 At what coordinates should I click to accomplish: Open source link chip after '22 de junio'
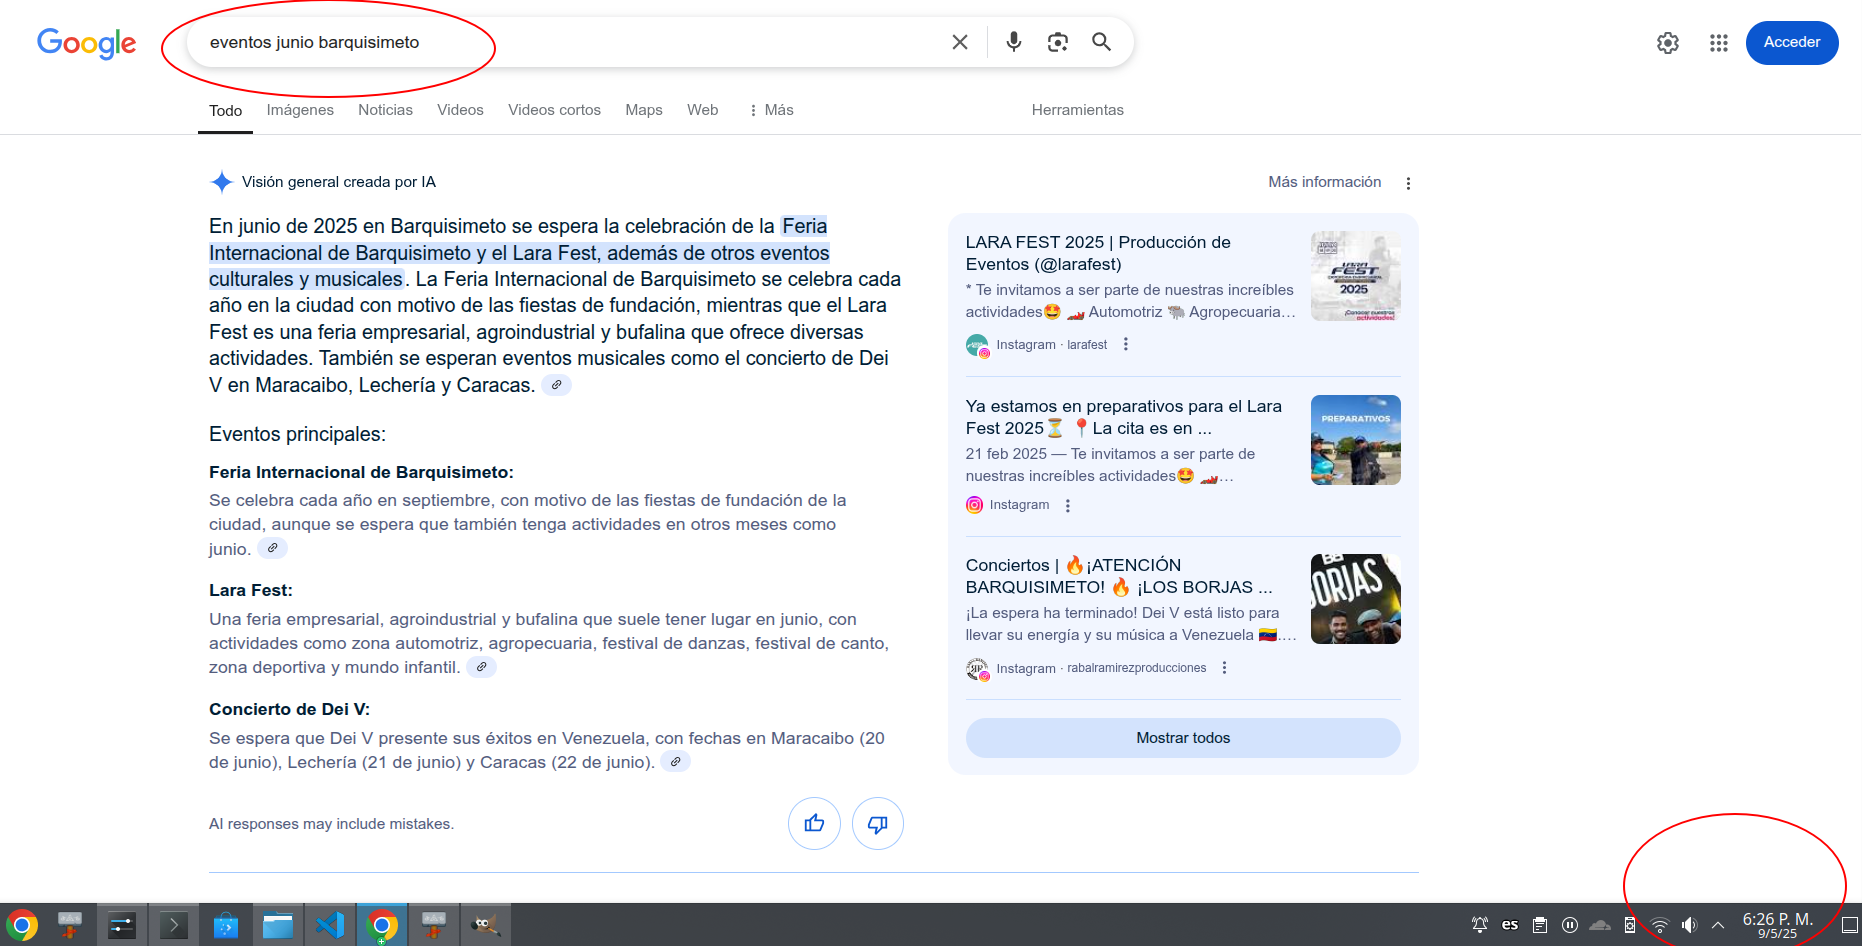click(x=675, y=762)
